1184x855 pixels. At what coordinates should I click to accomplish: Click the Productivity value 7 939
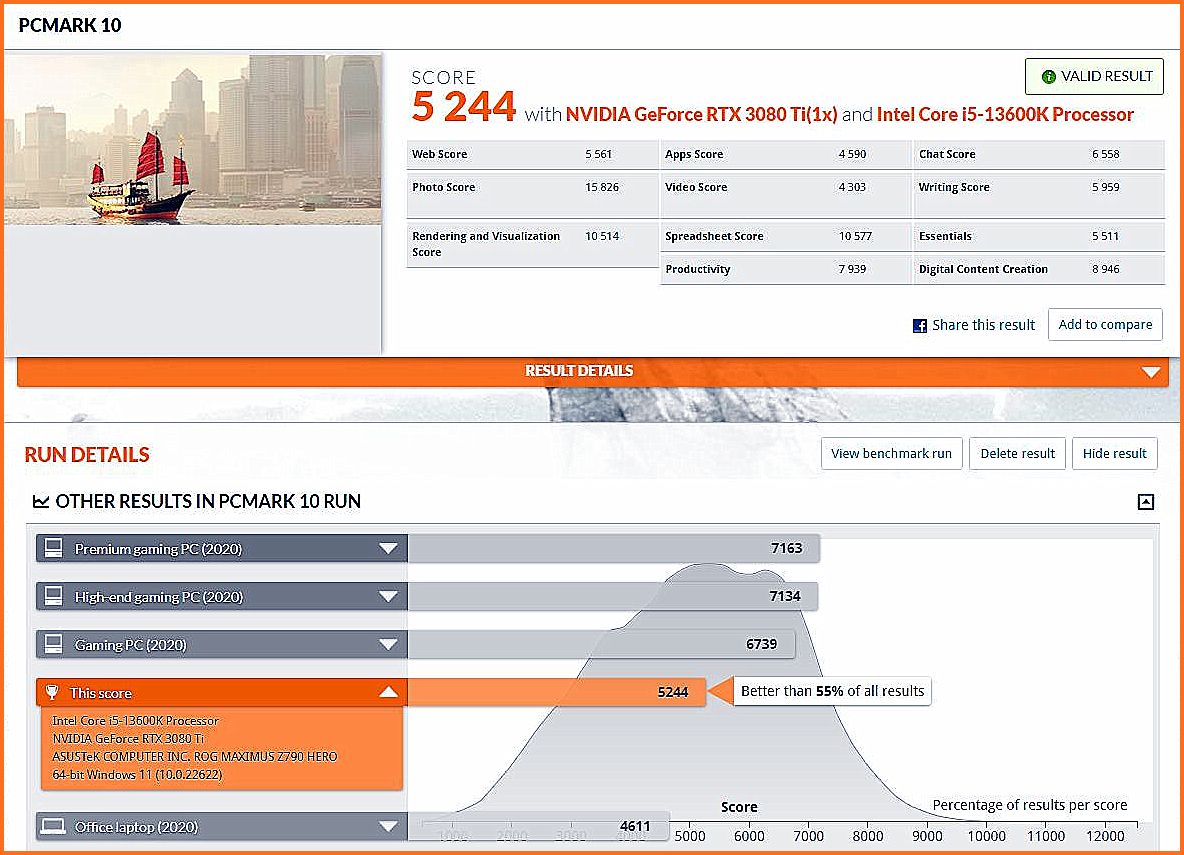pyautogui.click(x=852, y=269)
